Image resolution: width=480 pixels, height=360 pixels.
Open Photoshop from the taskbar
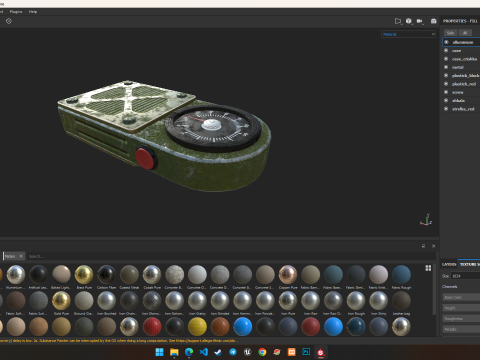click(306, 352)
